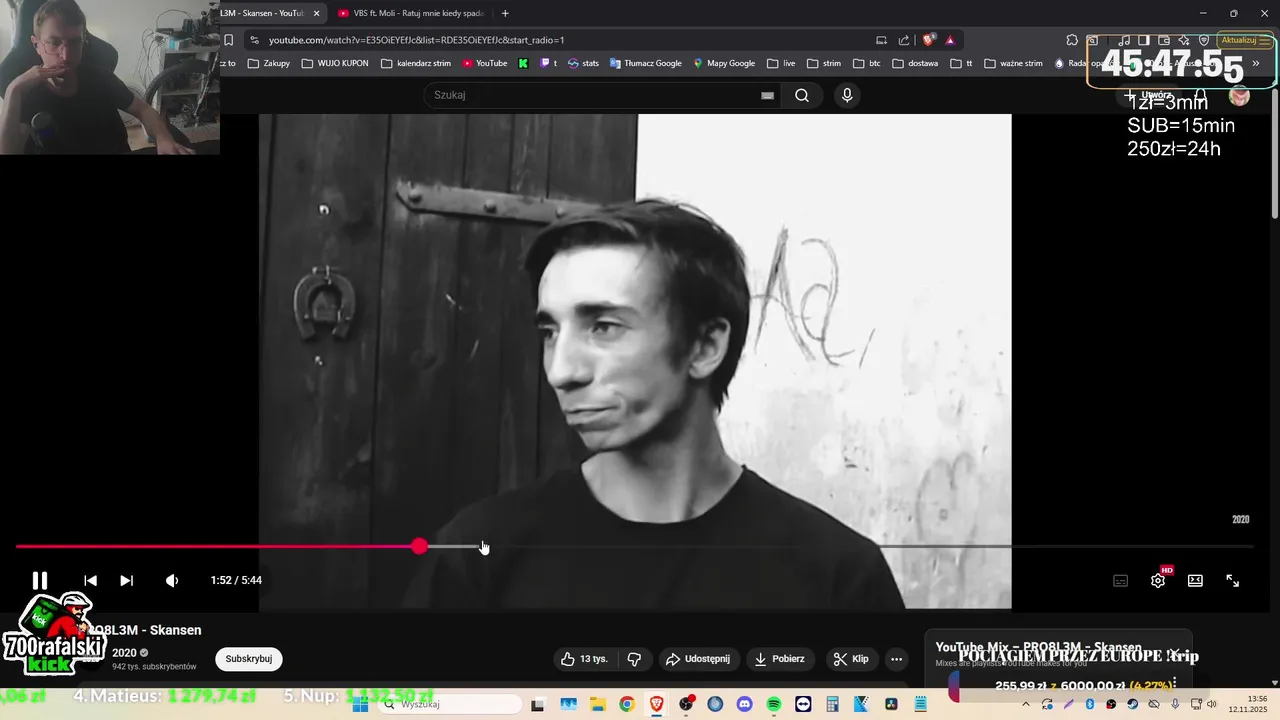Open Spotify from the taskbar

pyautogui.click(x=774, y=704)
